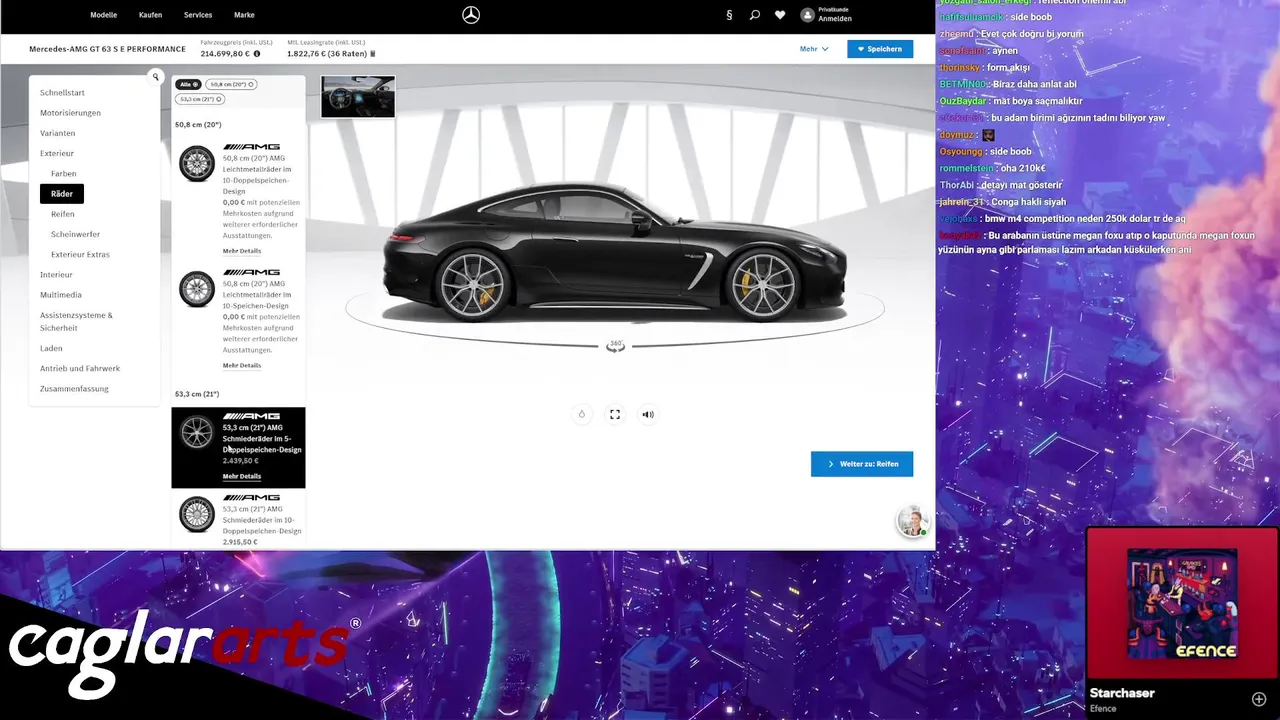This screenshot has width=1280, height=720.
Task: Open Mehr Details for 10-Doppelspeichen wheels
Action: (241, 251)
